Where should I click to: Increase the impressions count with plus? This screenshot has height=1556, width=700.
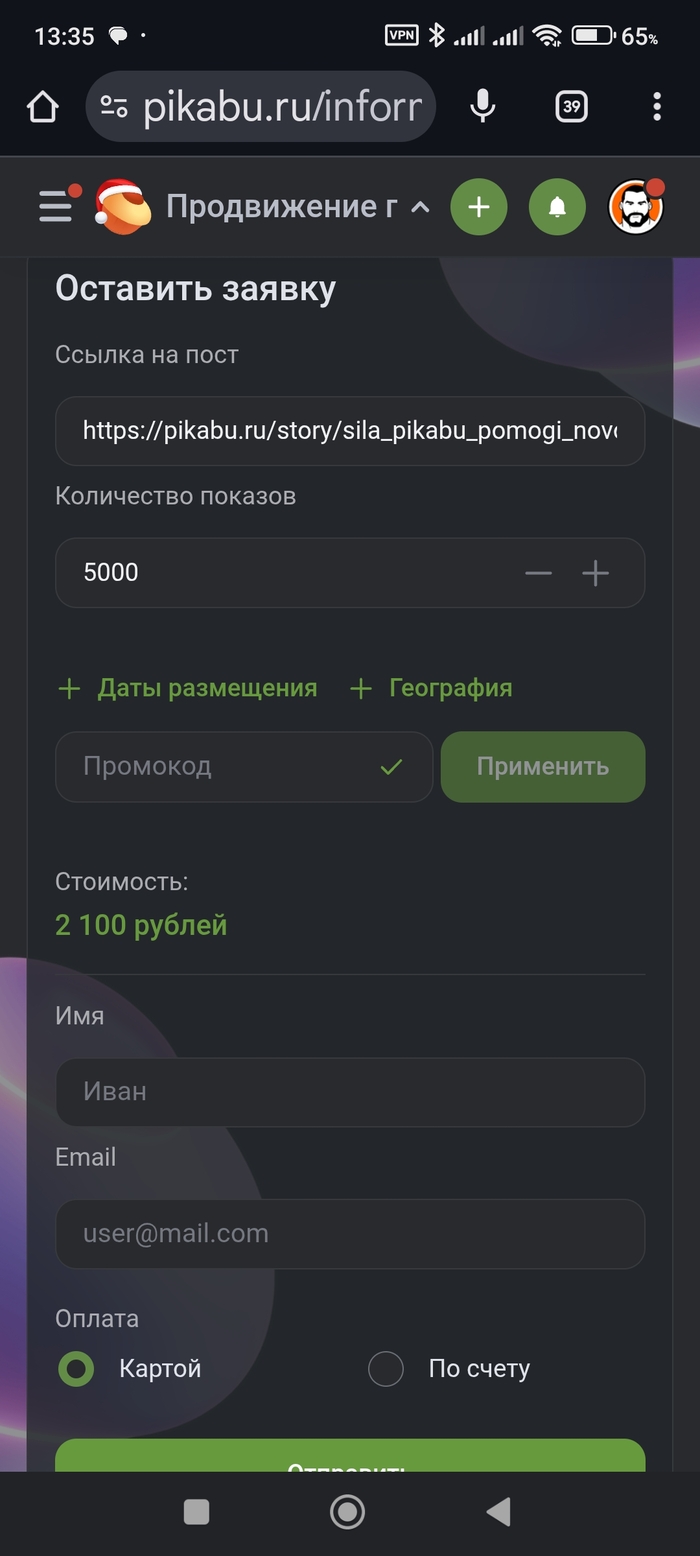[596, 573]
